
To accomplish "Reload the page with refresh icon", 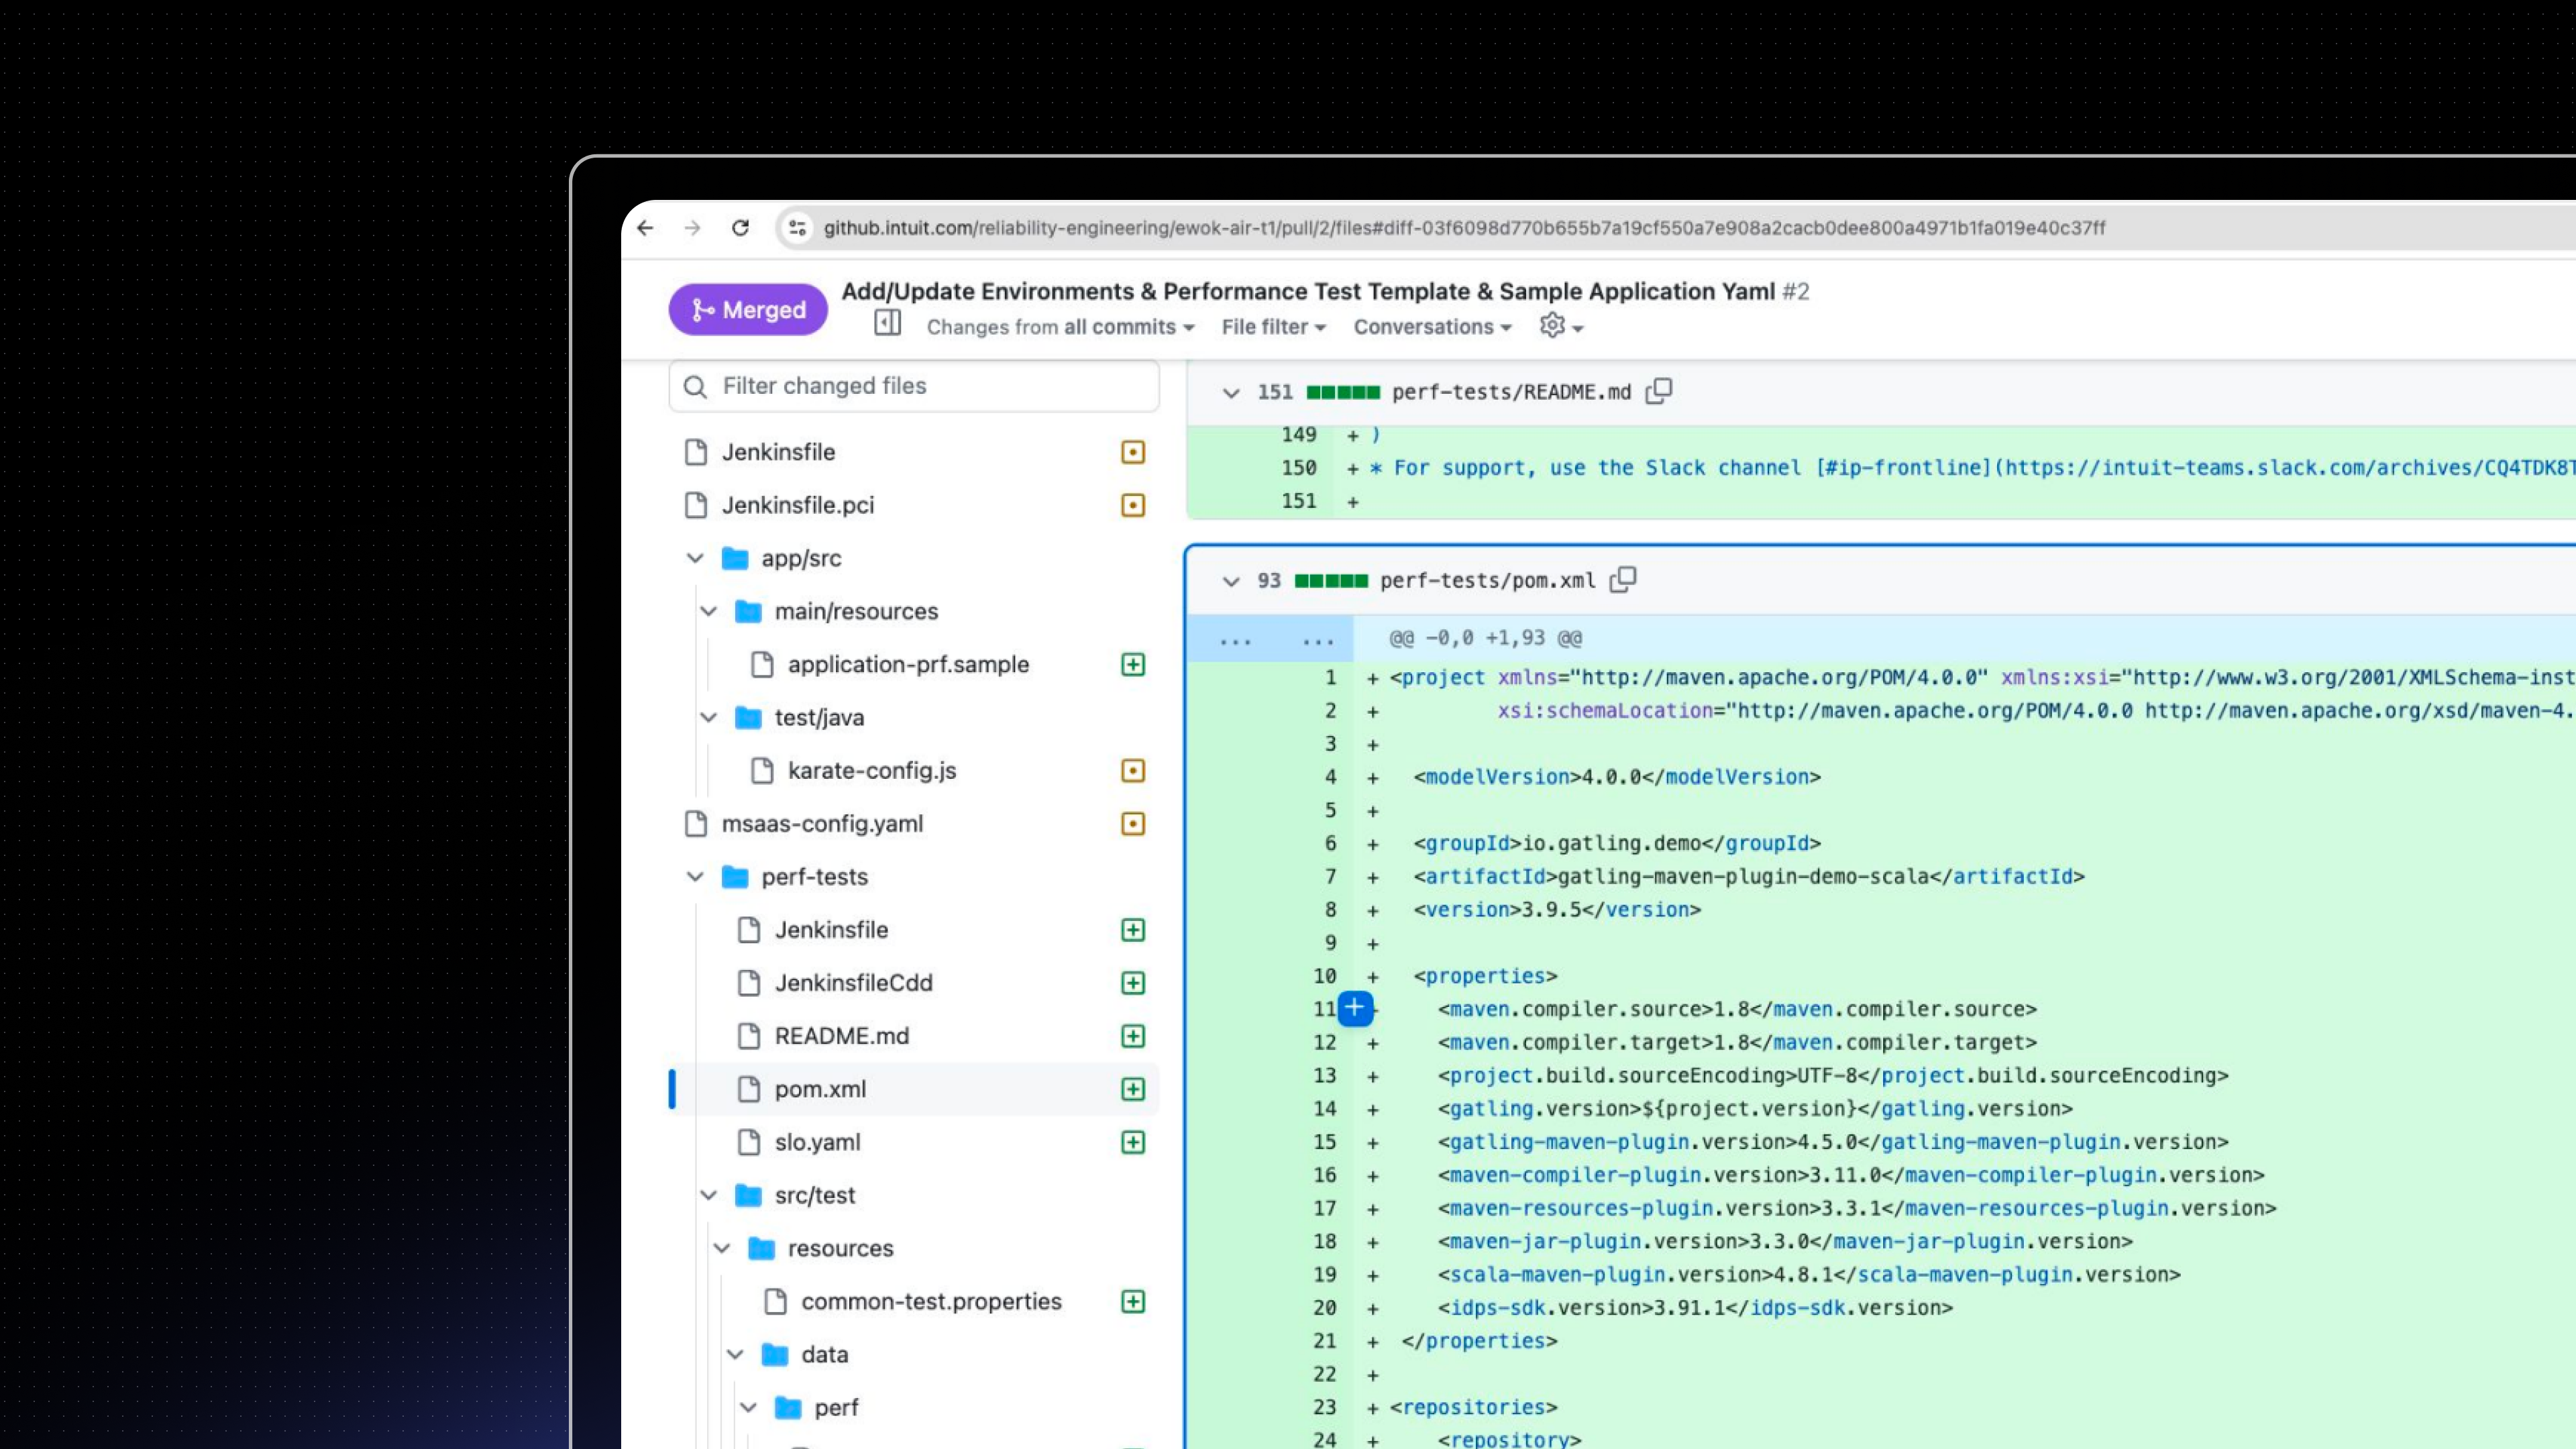I will coord(740,228).
